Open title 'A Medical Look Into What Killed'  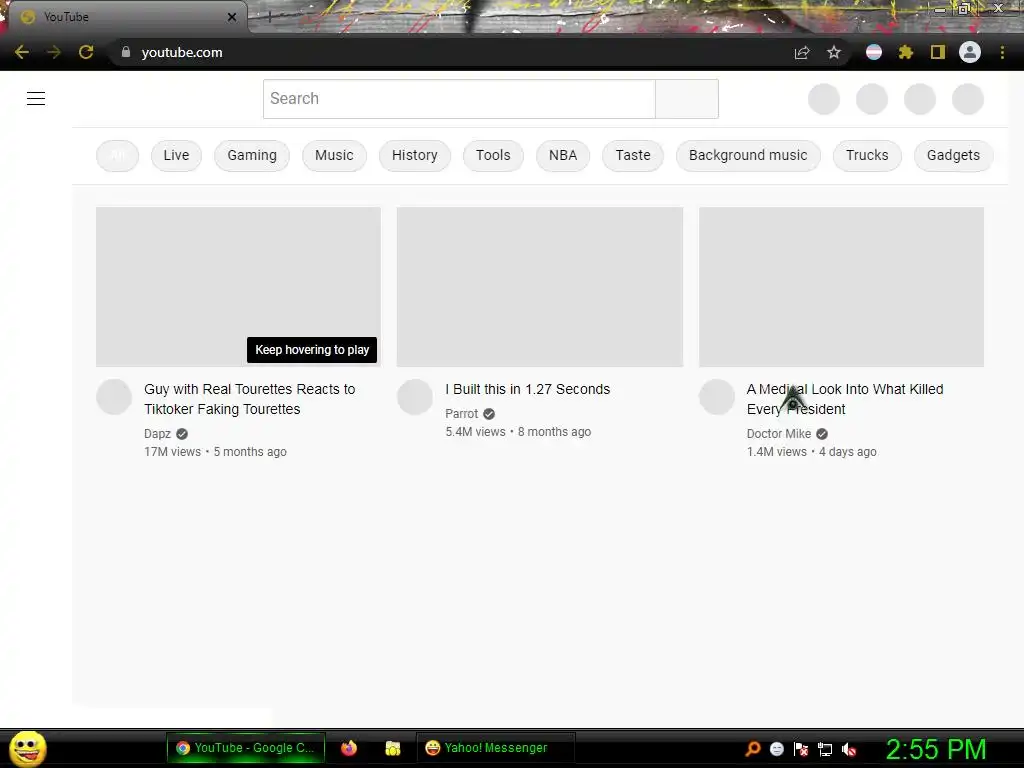(845, 399)
